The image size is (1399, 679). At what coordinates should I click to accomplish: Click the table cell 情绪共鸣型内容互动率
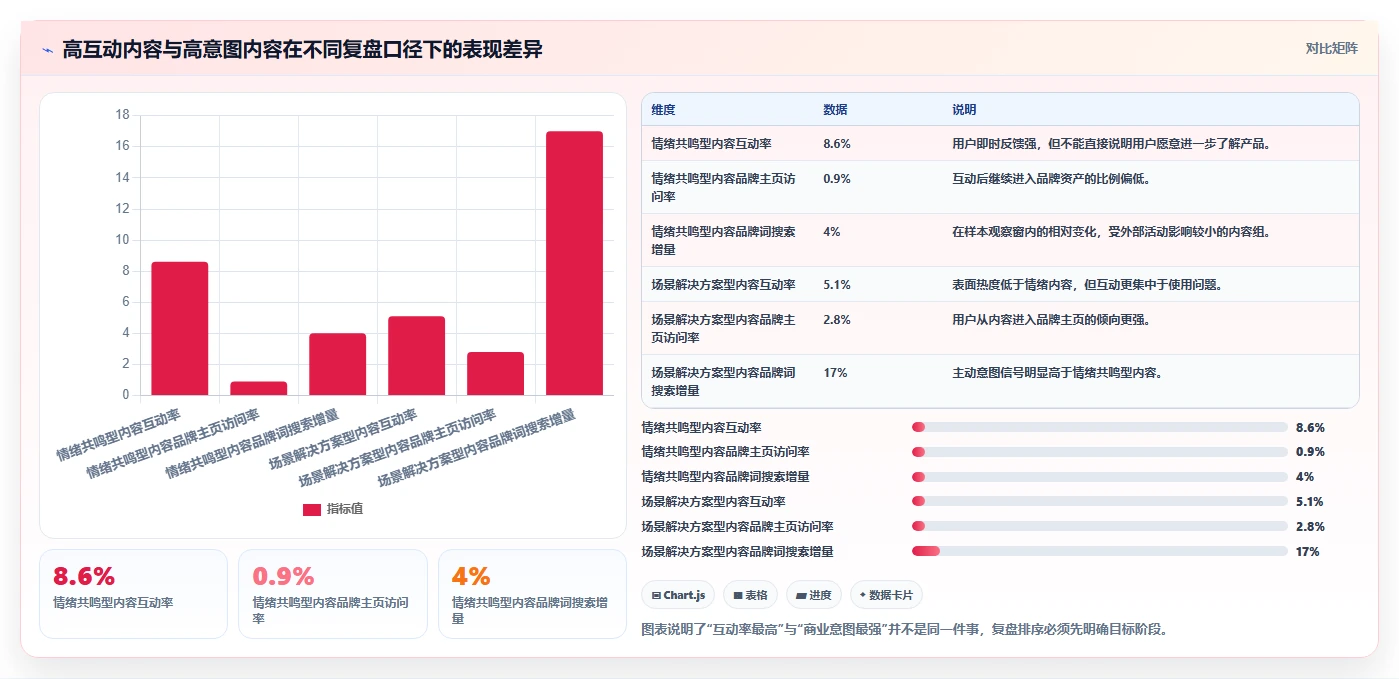point(711,144)
